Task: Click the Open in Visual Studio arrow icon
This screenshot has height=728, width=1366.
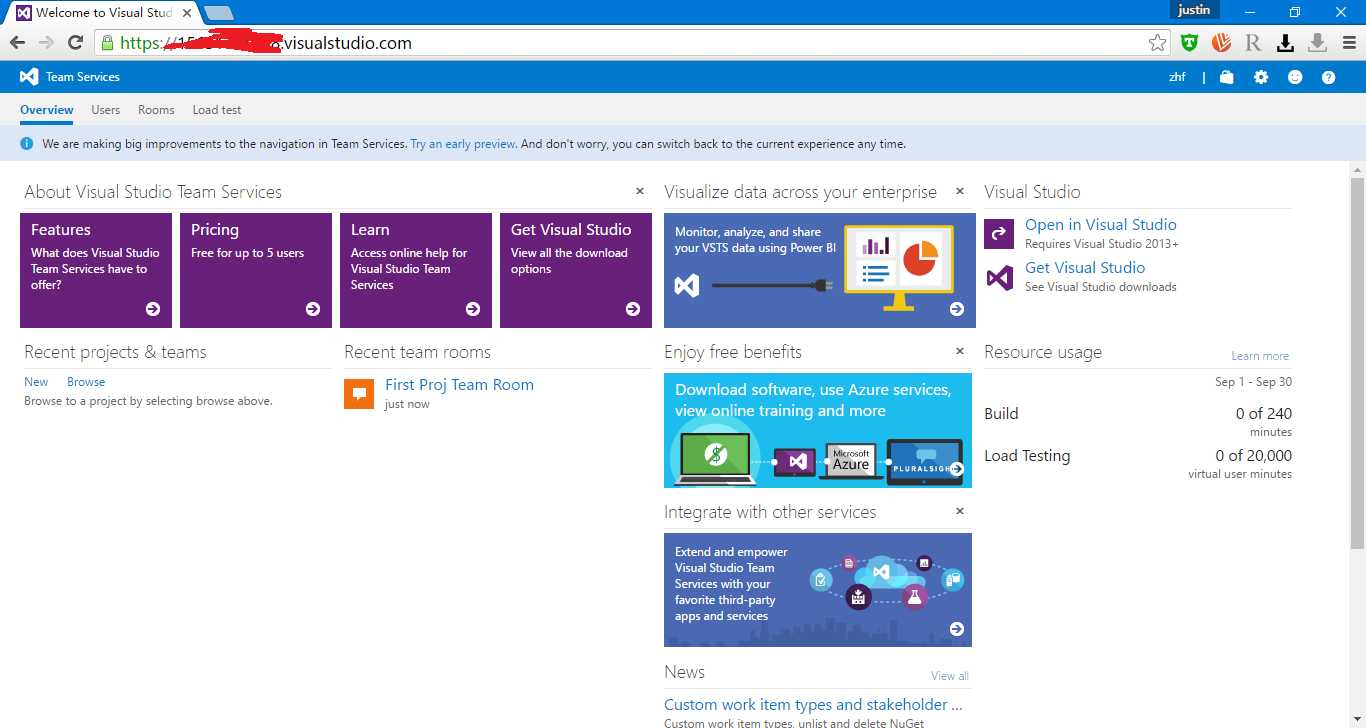Action: coord(999,234)
